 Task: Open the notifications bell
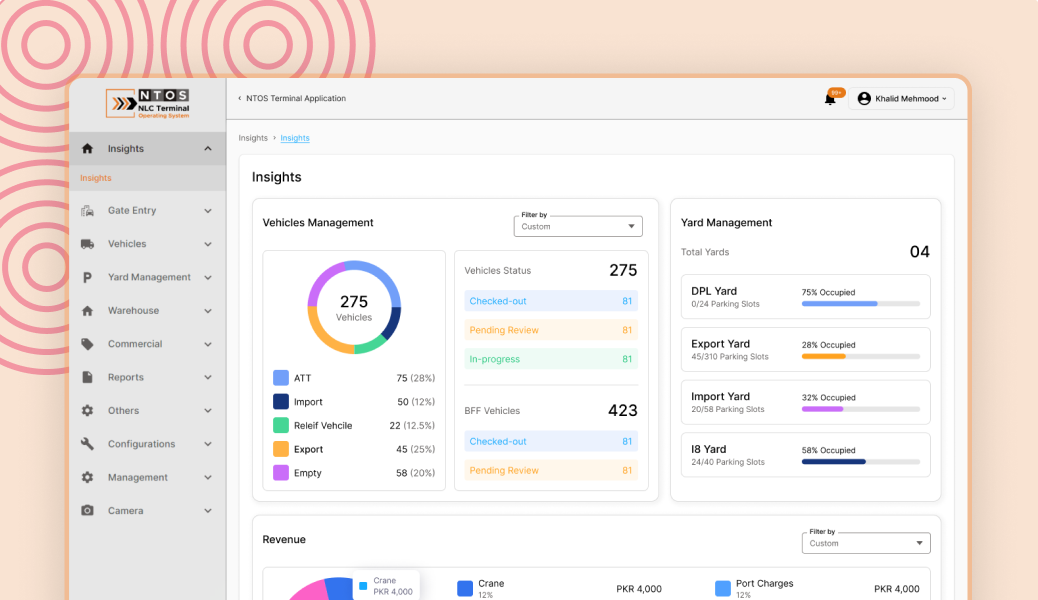[x=829, y=99]
